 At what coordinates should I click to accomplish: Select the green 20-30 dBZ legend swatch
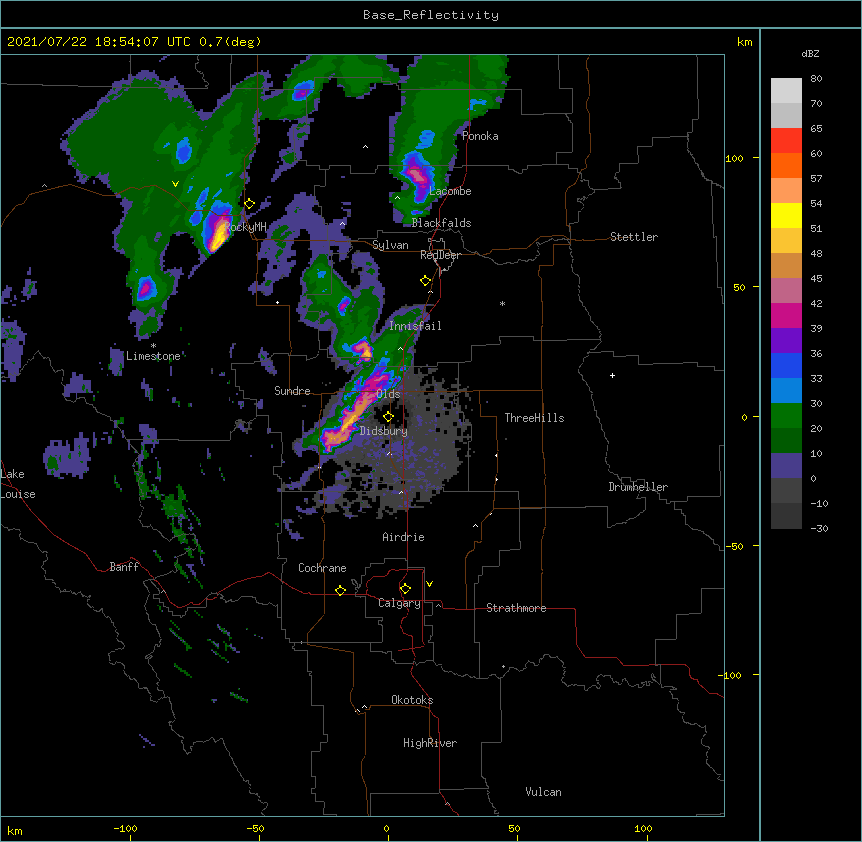[786, 416]
